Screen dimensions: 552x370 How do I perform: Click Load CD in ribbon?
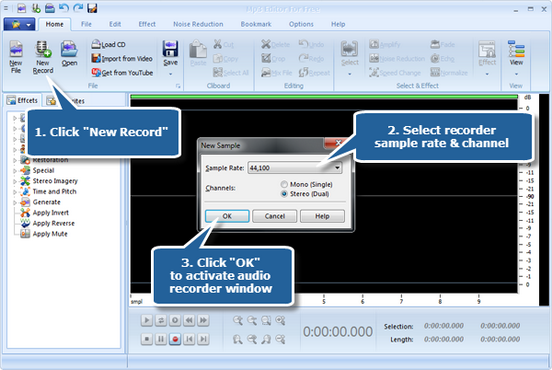pyautogui.click(x=108, y=44)
